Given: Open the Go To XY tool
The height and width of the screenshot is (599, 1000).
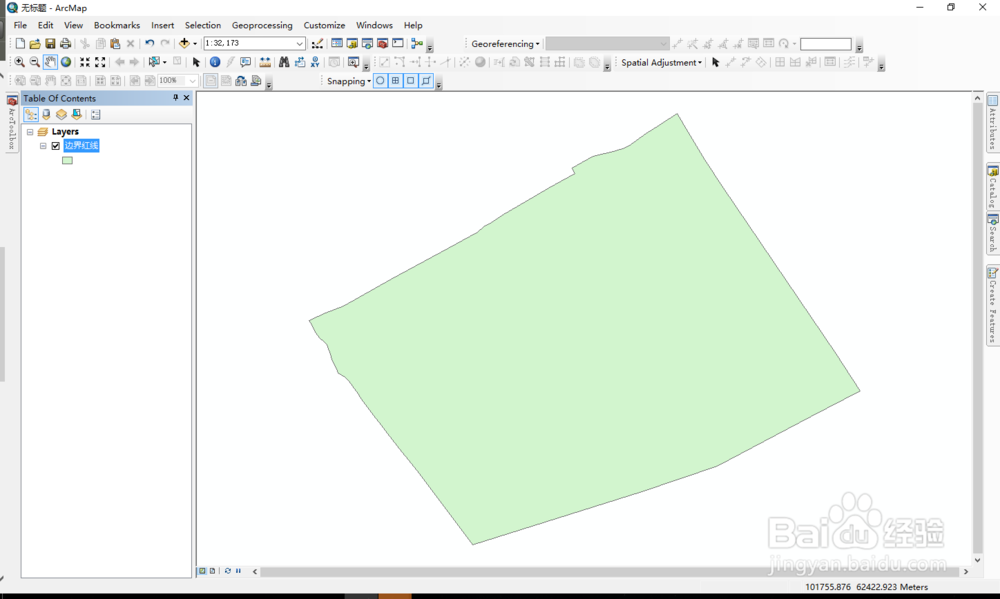Looking at the screenshot, I should (315, 62).
